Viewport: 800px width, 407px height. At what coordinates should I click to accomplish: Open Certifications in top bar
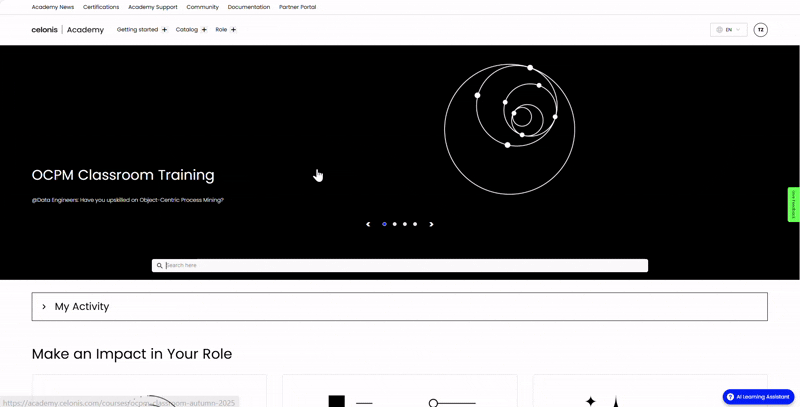(101, 7)
